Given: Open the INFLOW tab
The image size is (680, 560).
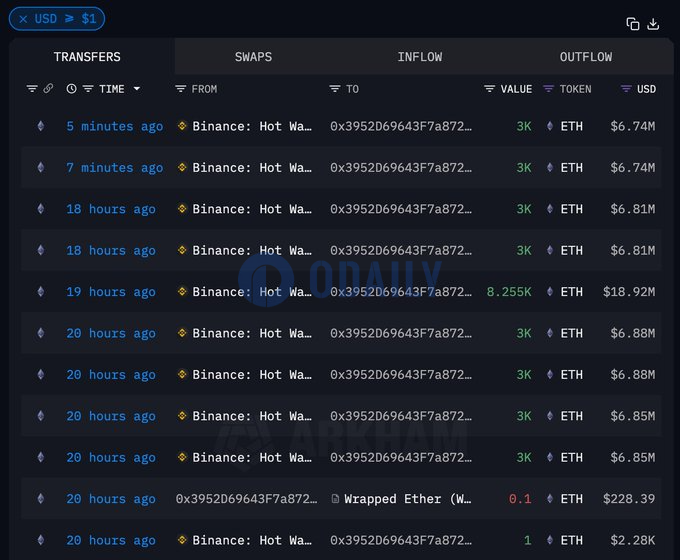Looking at the screenshot, I should coord(420,57).
